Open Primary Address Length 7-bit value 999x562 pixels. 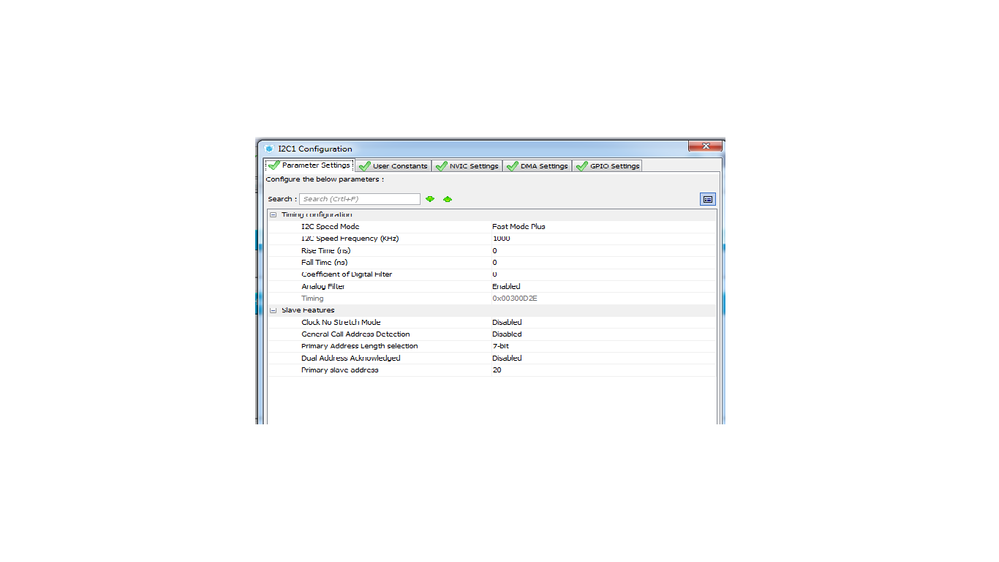click(500, 346)
